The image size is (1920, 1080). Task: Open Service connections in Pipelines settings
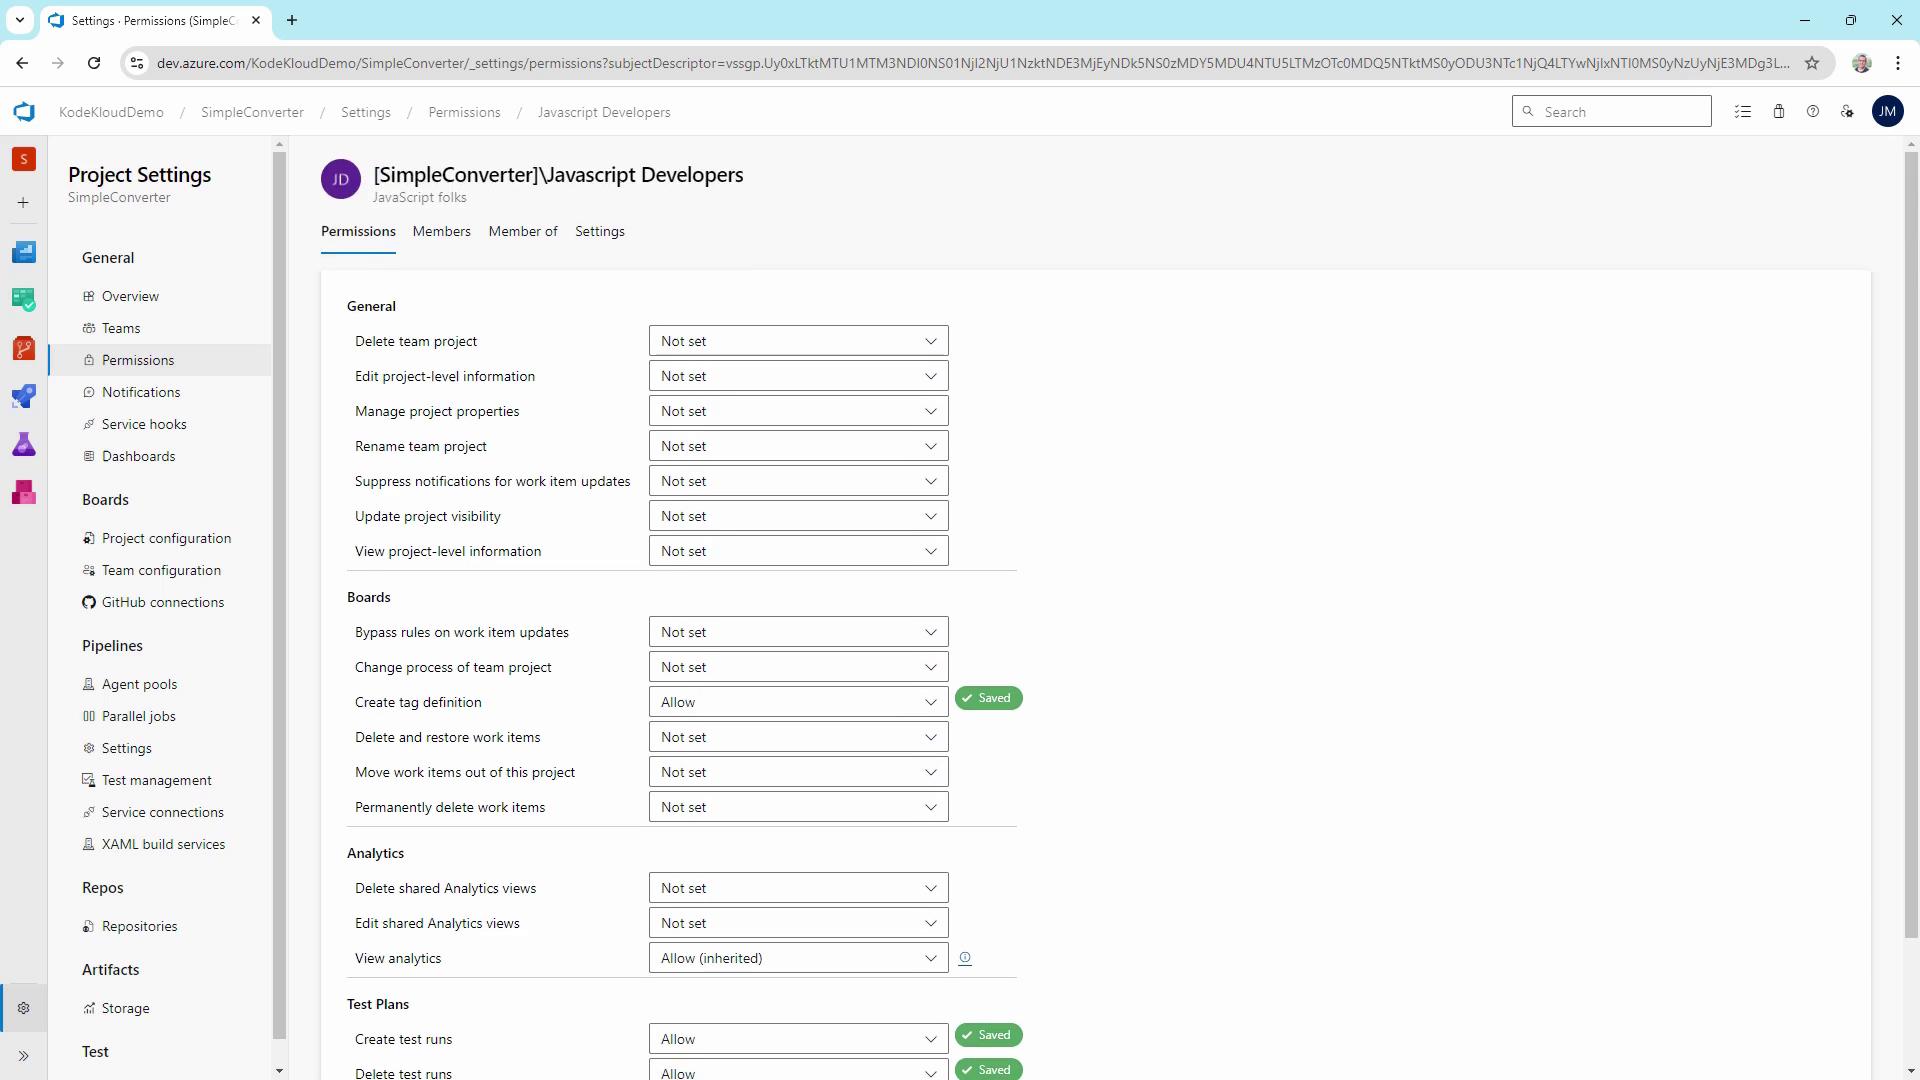coord(162,812)
